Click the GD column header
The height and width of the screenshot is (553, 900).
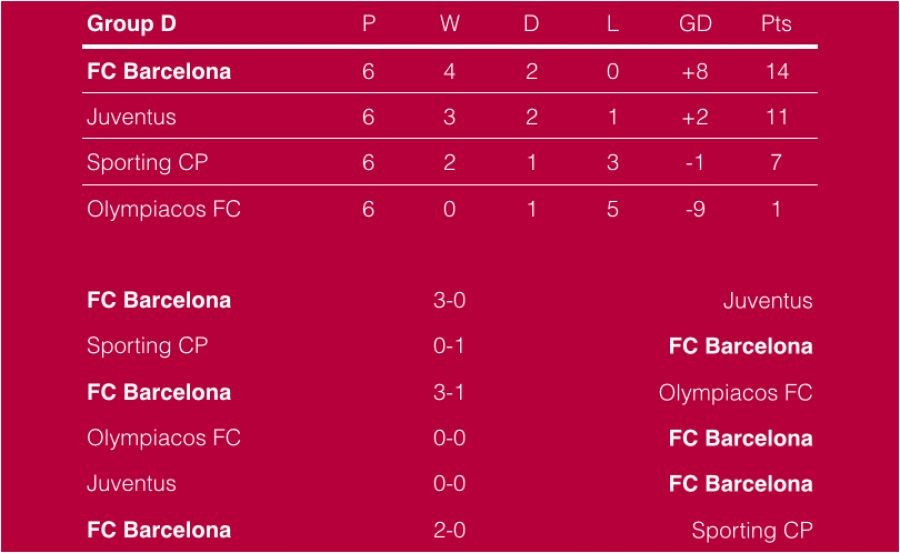695,24
